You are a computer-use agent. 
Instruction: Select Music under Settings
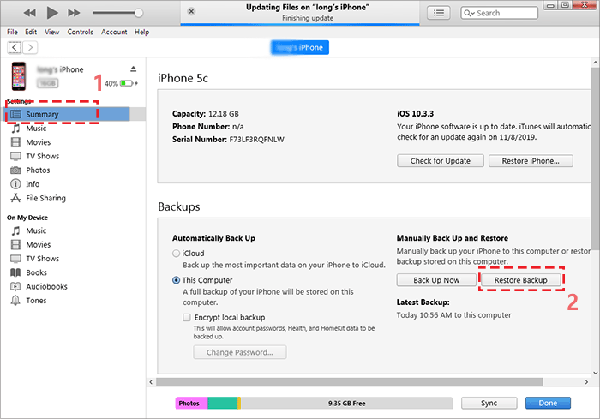pyautogui.click(x=36, y=128)
